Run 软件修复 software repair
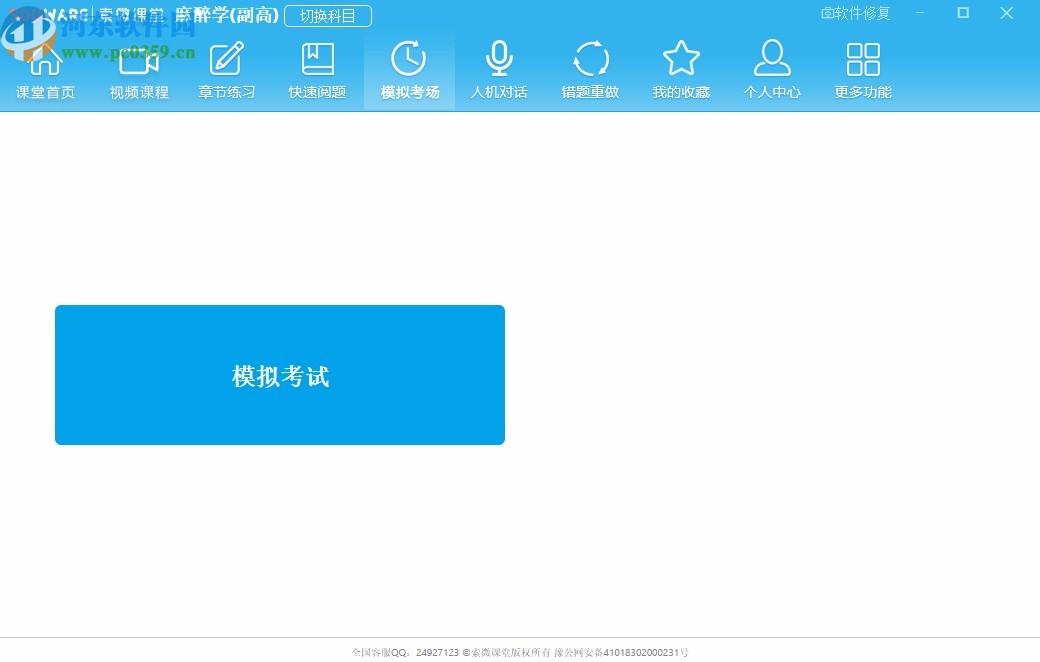1040x662 pixels. pos(855,13)
